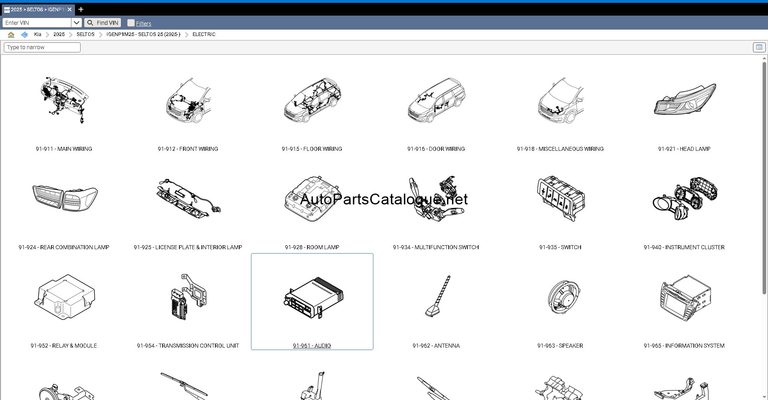Image resolution: width=768 pixels, height=400 pixels.
Task: Click the 91-940 - INSTRUMENT CLUSTER label
Action: point(684,247)
